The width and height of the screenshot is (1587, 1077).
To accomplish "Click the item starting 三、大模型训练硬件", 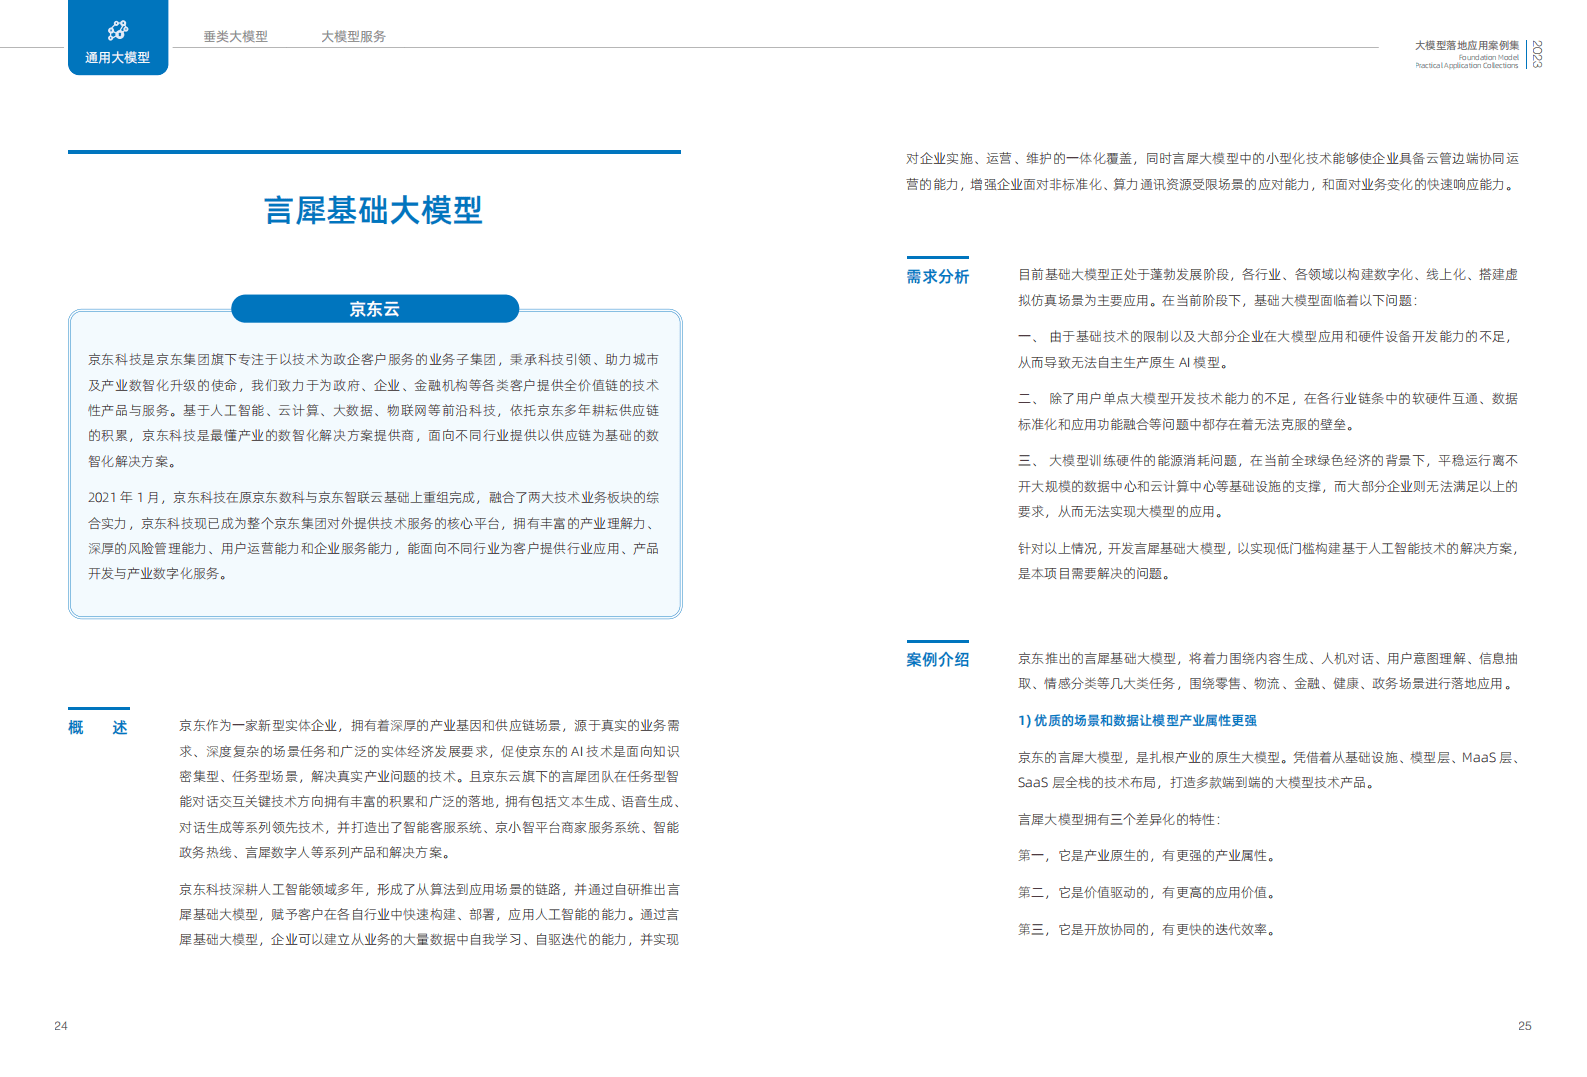I will tap(1268, 486).
